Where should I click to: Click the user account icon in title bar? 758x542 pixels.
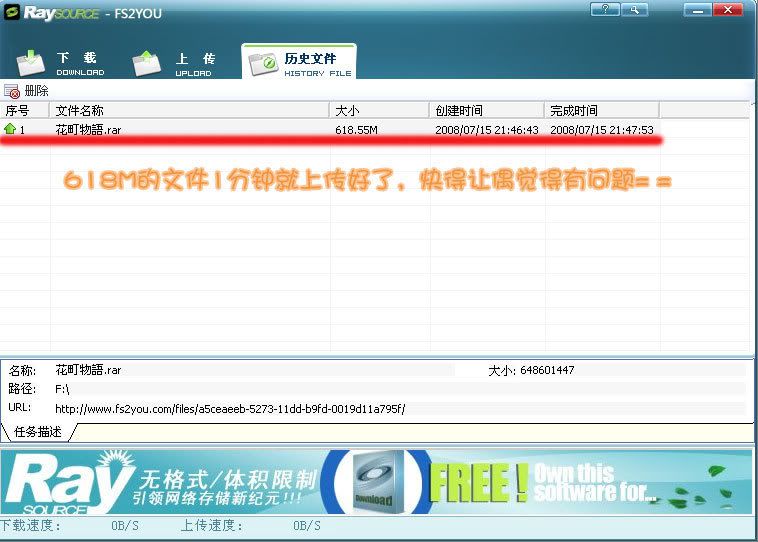[x=633, y=9]
